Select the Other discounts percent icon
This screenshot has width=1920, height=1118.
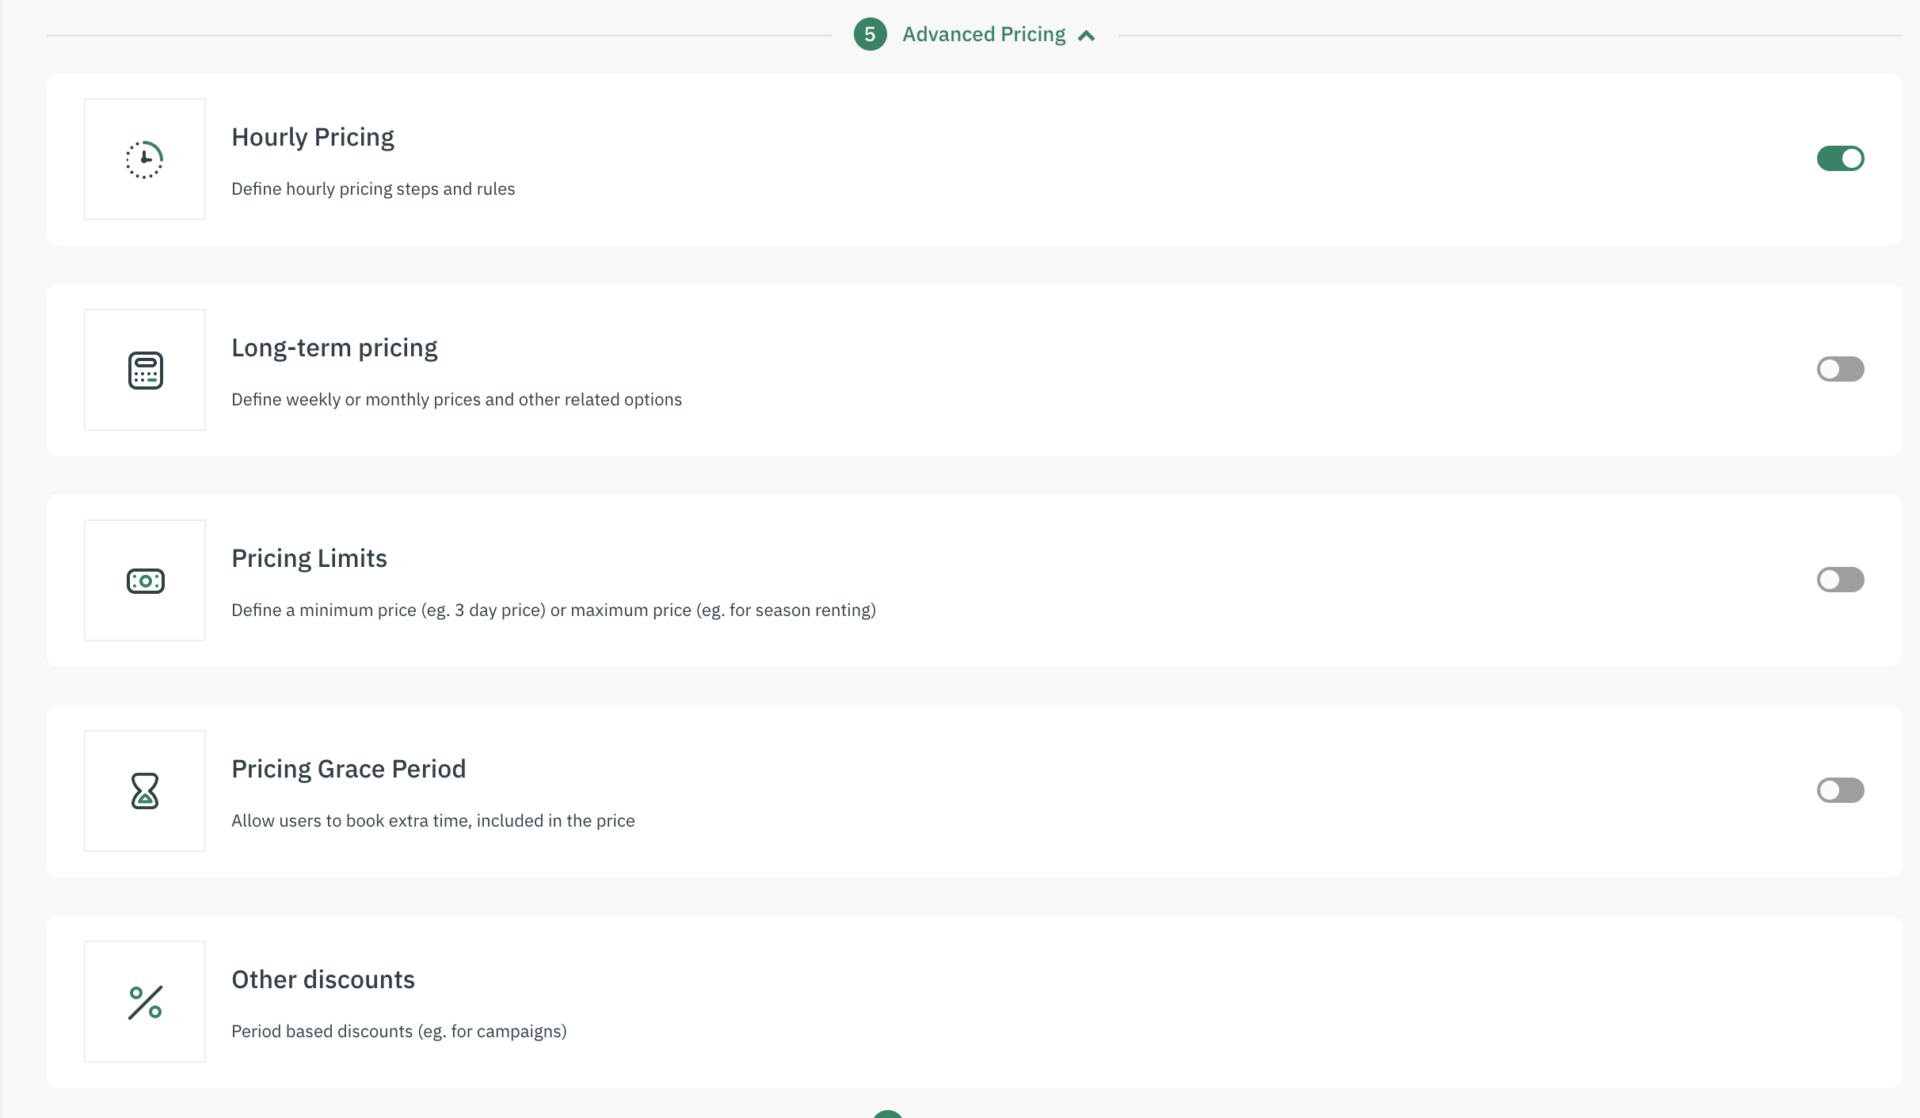[144, 1001]
